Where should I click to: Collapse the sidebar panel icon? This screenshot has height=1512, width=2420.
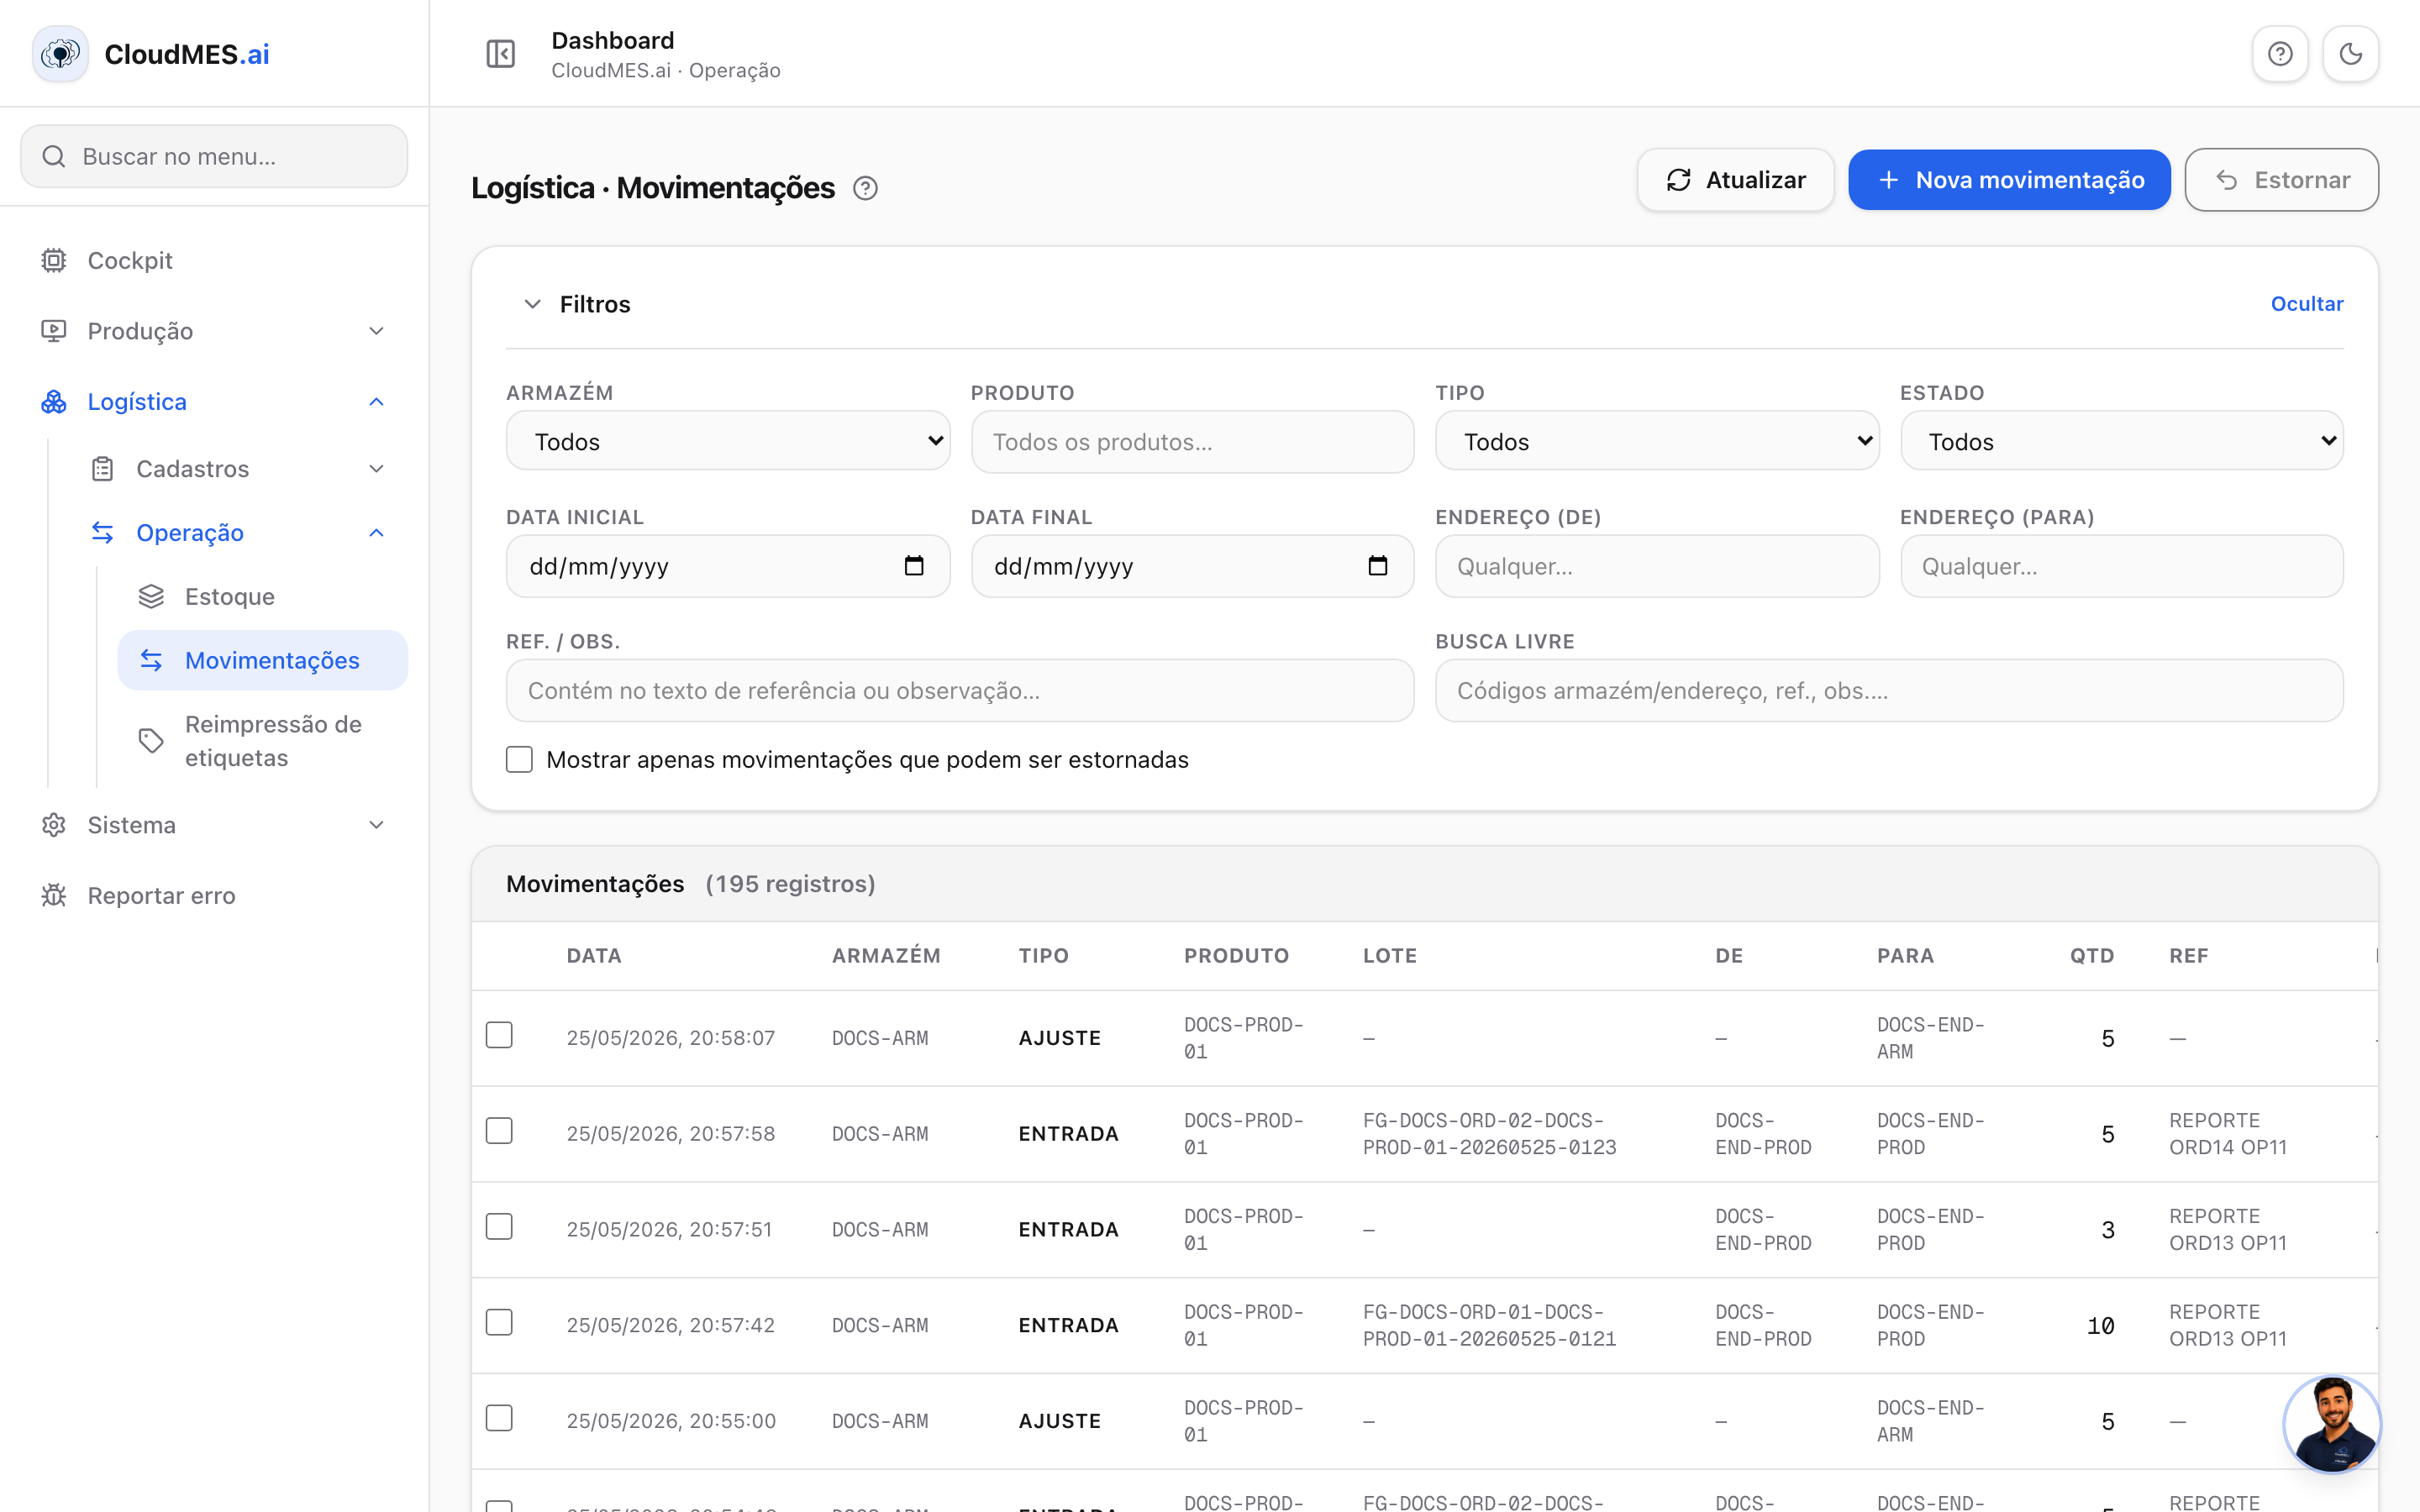[500, 54]
